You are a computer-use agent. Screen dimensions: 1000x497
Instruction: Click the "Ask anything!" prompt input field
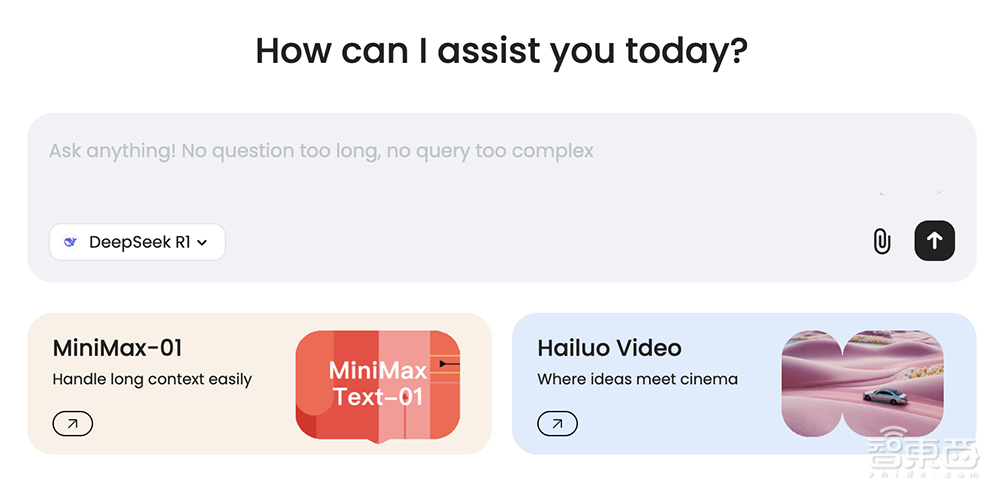(x=321, y=152)
